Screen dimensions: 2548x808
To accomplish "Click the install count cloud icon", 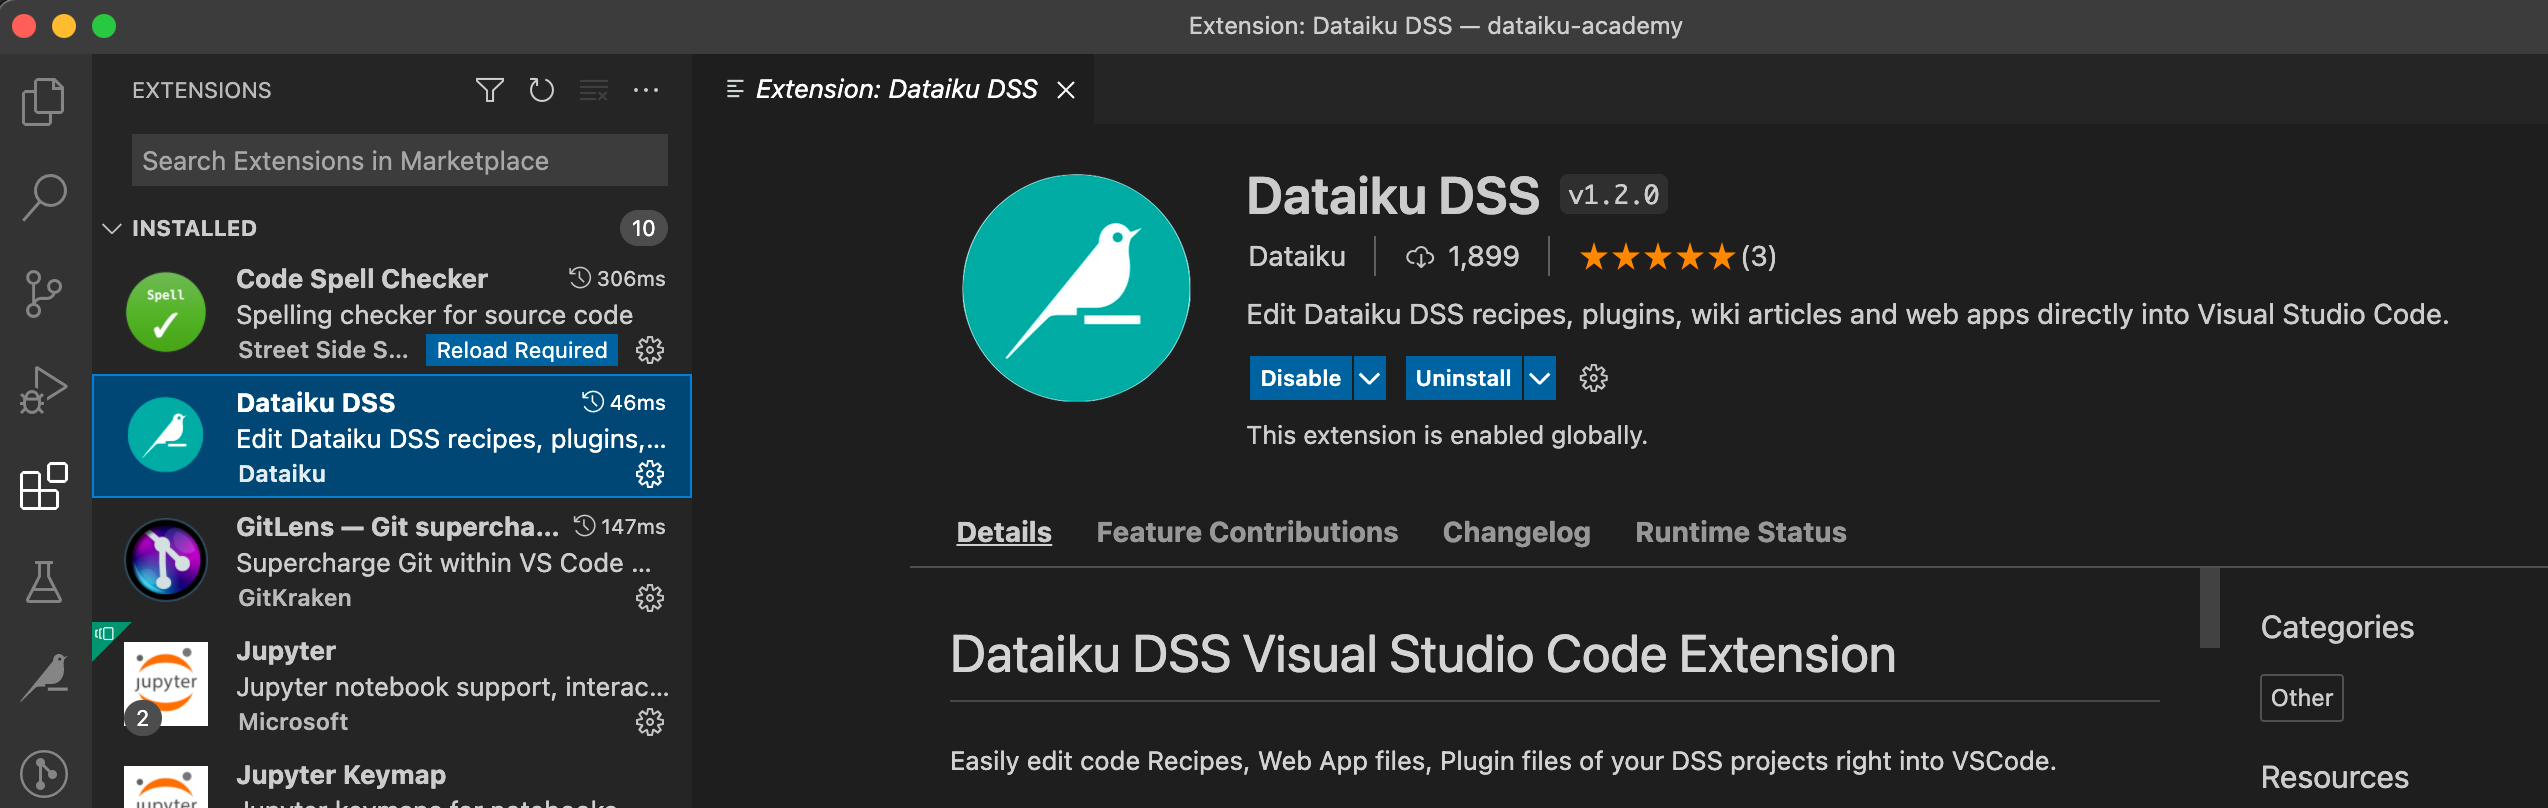I will (1420, 257).
